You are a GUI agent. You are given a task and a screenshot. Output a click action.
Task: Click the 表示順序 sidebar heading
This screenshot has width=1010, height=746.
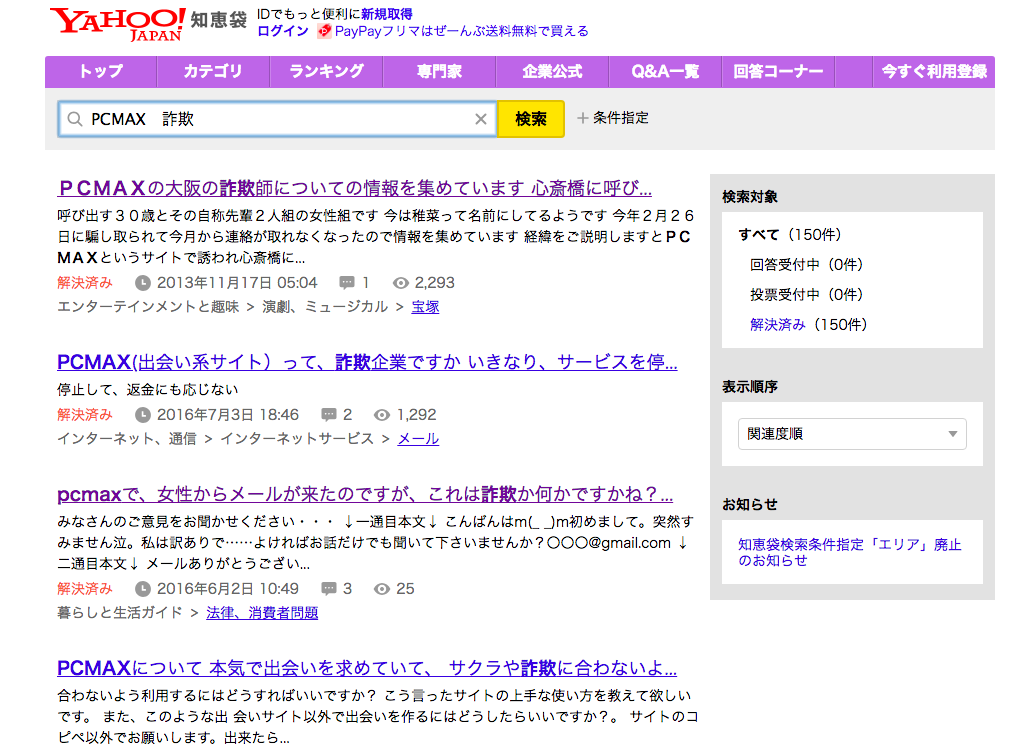coord(750,387)
